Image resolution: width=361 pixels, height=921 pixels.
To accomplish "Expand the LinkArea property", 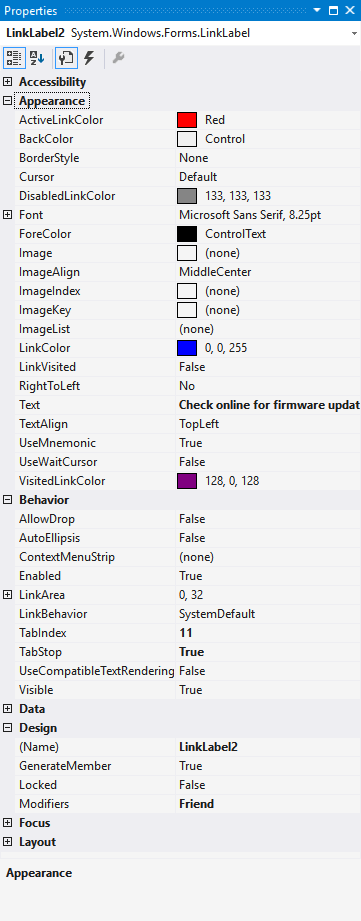I will click(x=8, y=595).
